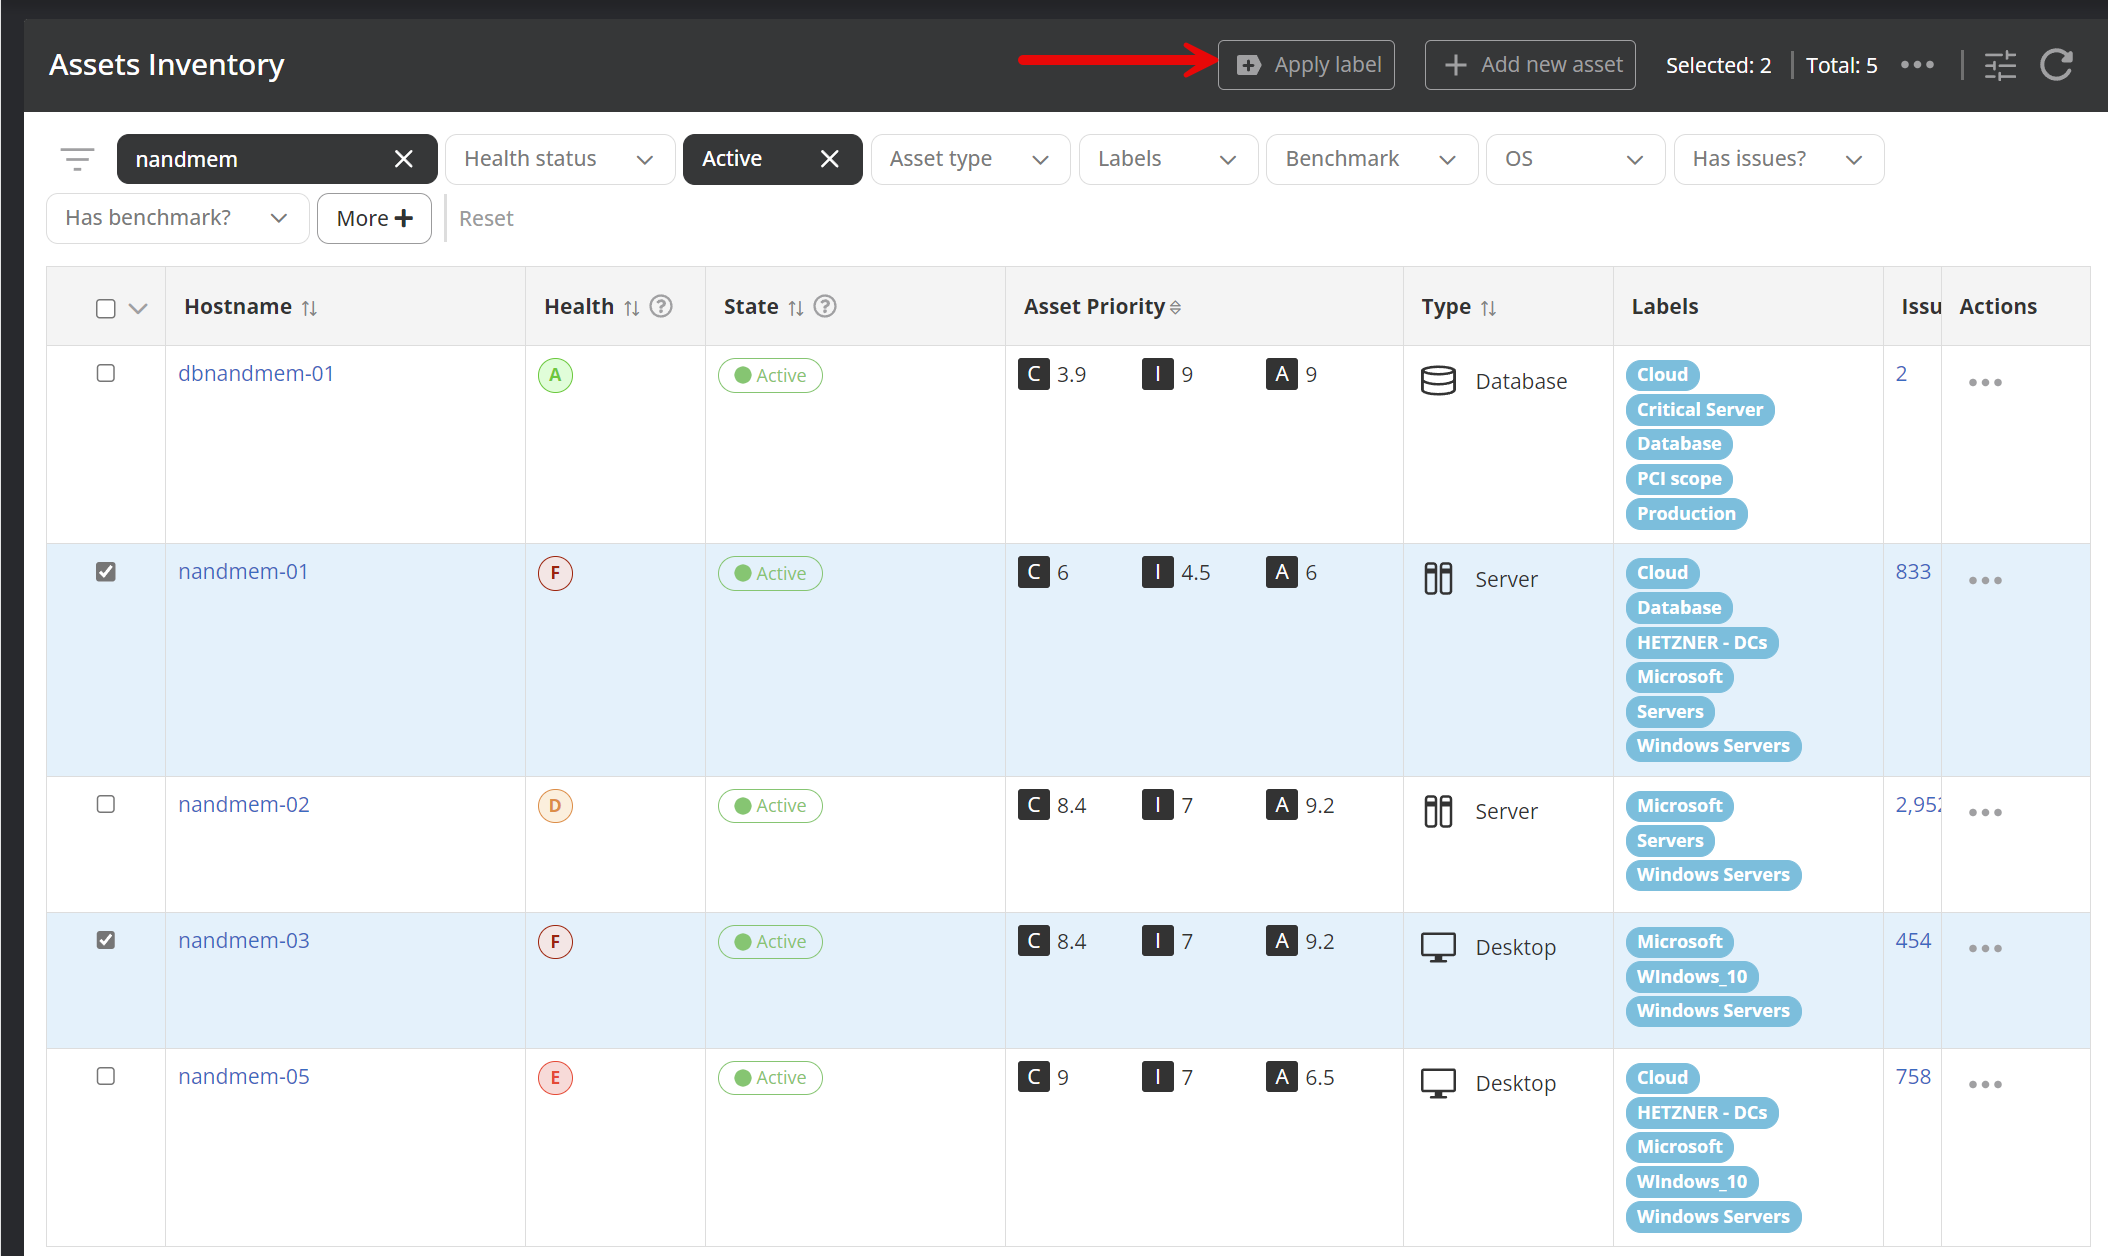Toggle the select-all header checkbox

[x=106, y=308]
